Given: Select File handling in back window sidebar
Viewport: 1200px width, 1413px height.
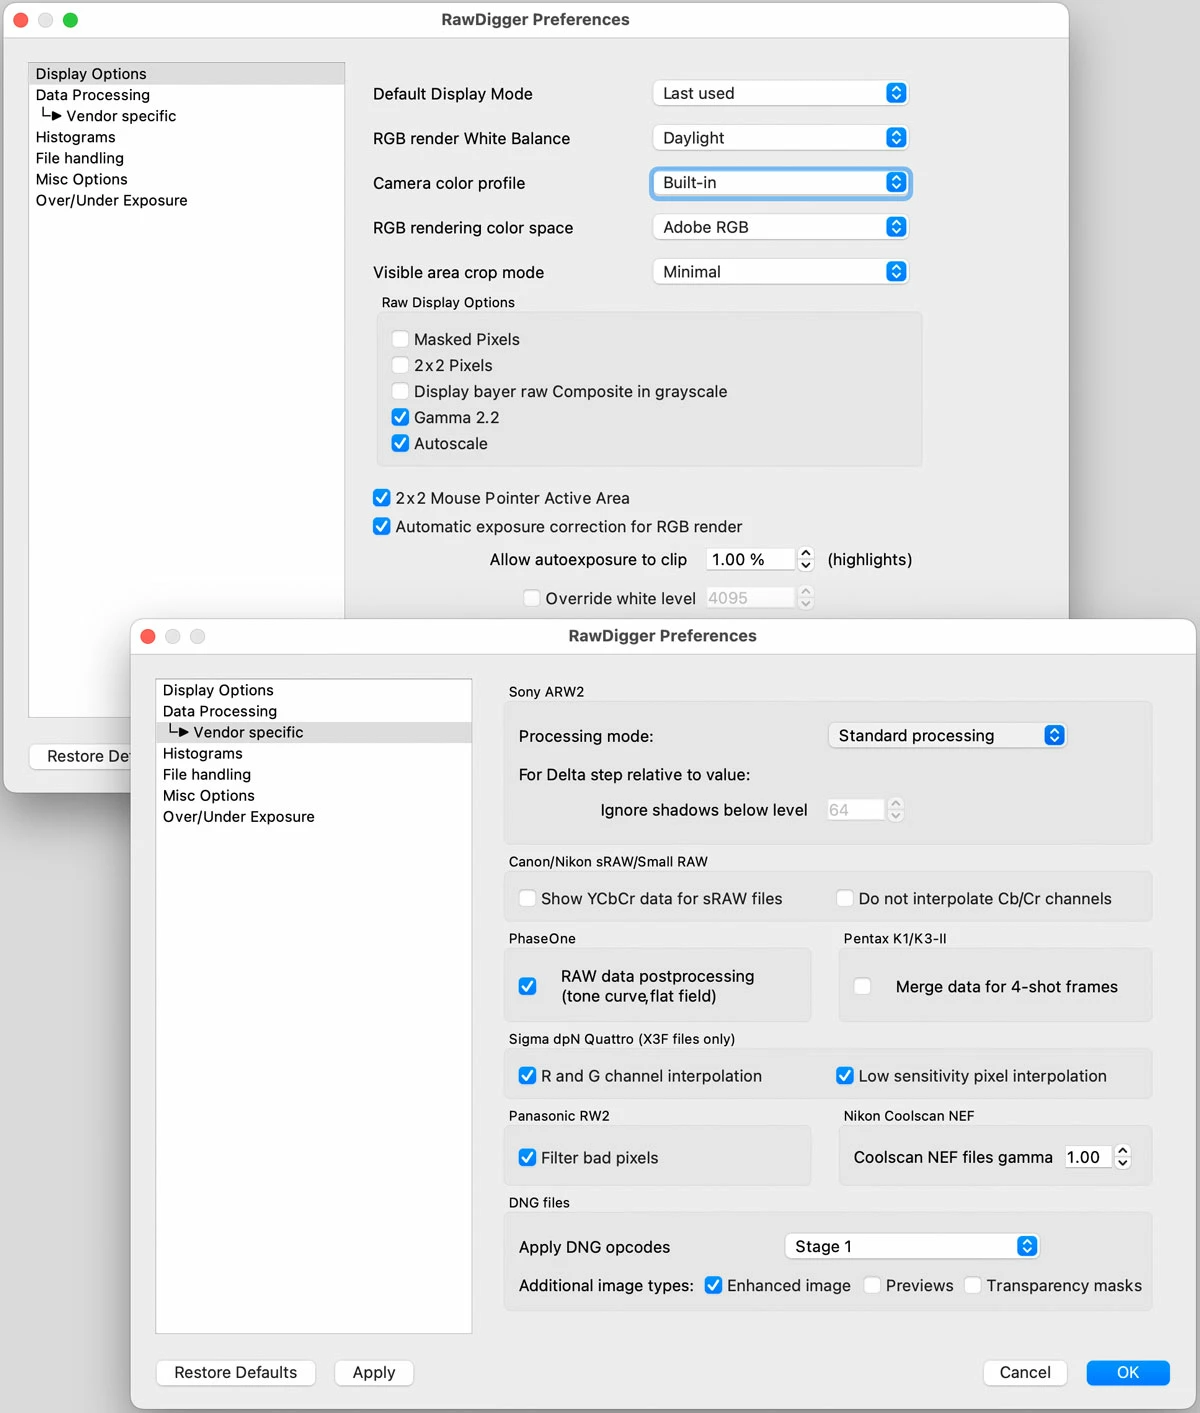Looking at the screenshot, I should click(x=187, y=158).
